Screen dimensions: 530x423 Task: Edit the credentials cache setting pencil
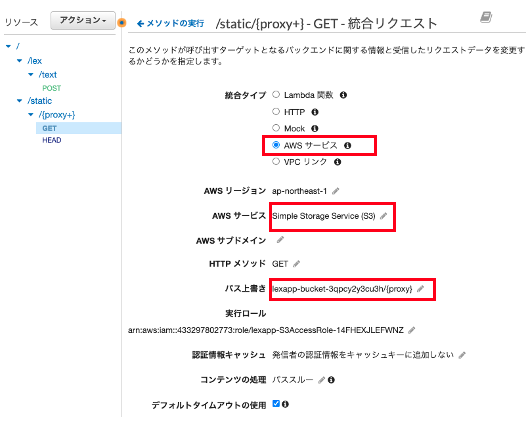(x=462, y=355)
